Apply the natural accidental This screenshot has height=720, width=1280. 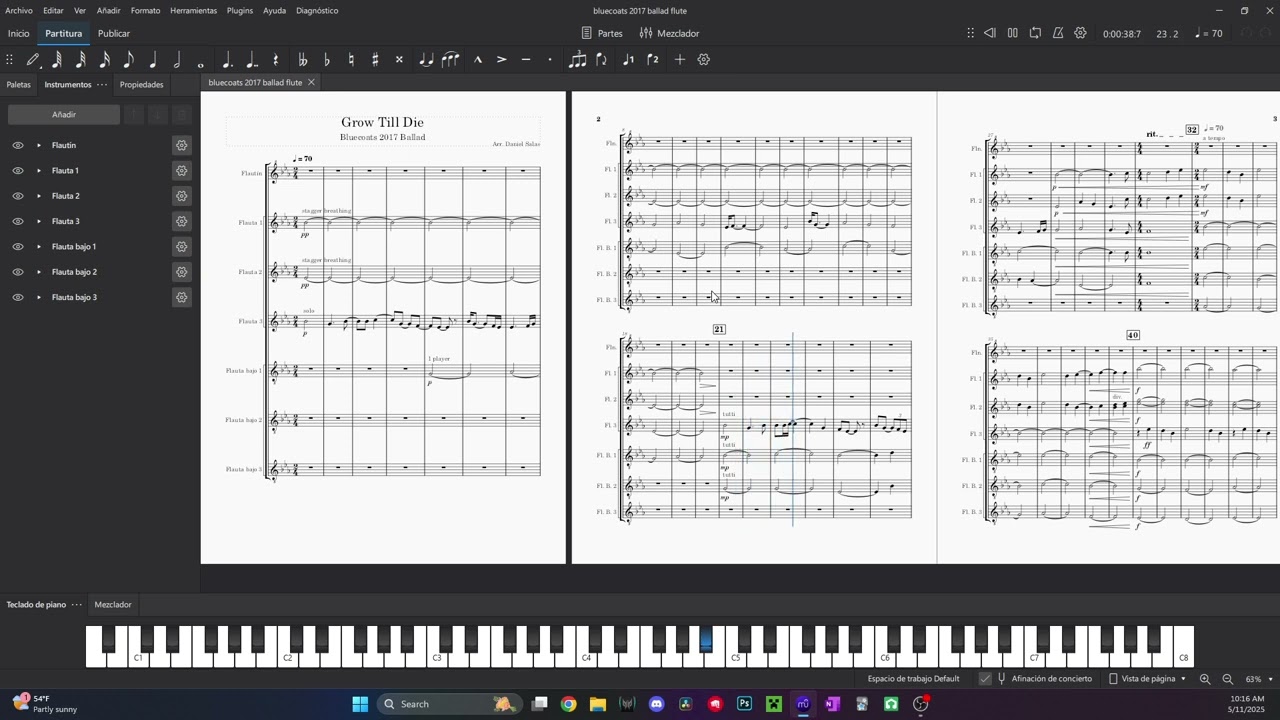click(351, 60)
